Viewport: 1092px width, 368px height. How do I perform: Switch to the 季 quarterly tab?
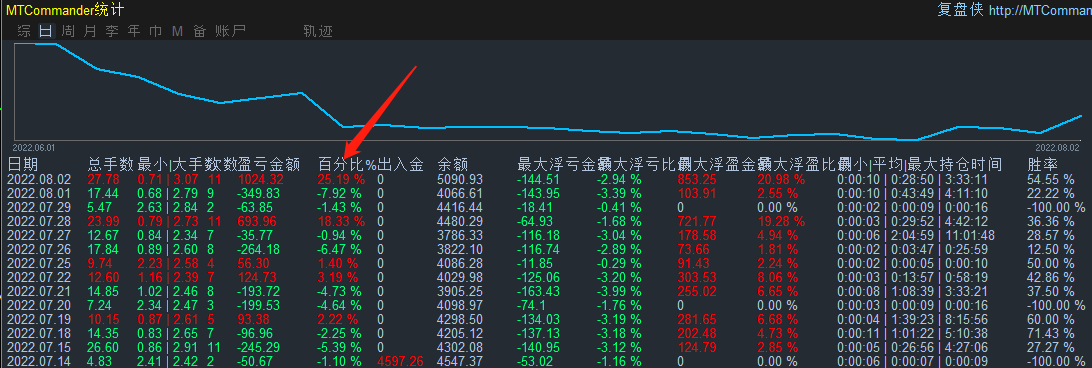tap(112, 31)
